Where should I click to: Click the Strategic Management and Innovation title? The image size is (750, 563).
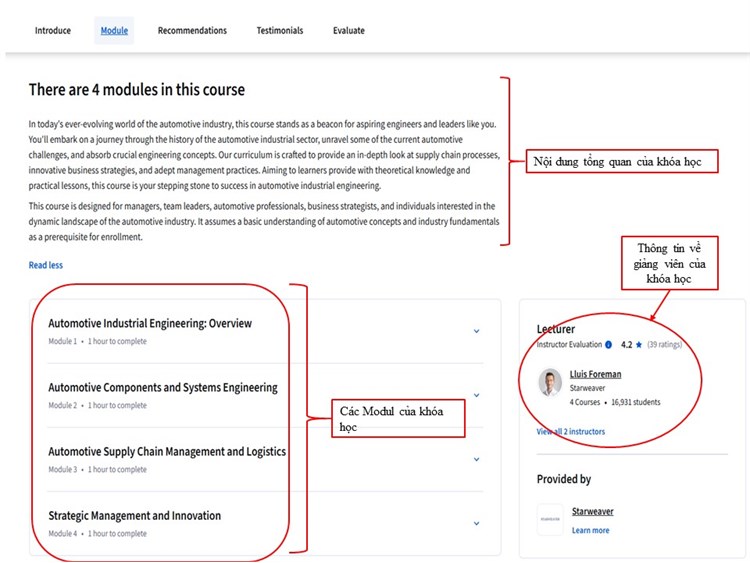(134, 516)
